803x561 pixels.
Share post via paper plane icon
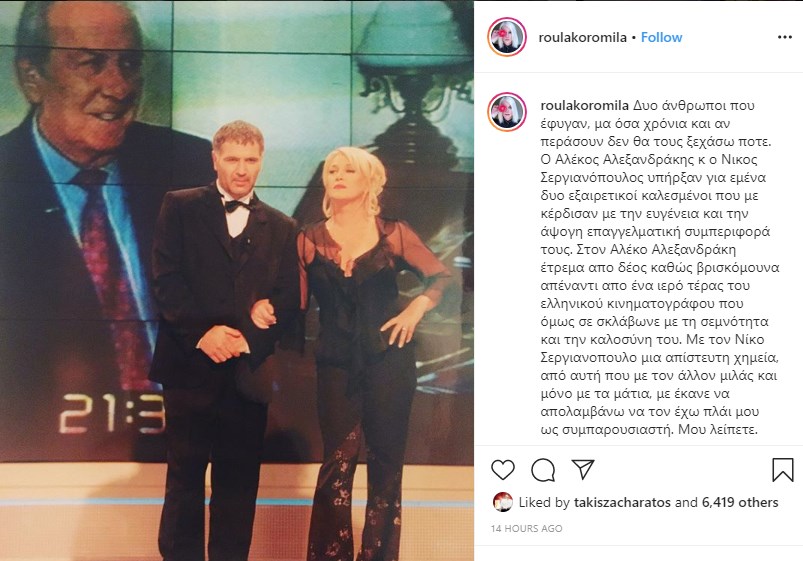tap(583, 469)
